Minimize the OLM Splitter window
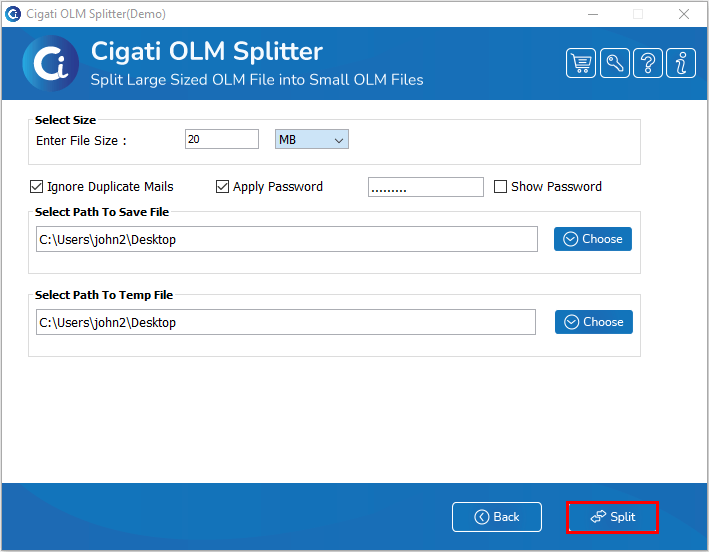709x552 pixels. click(593, 14)
